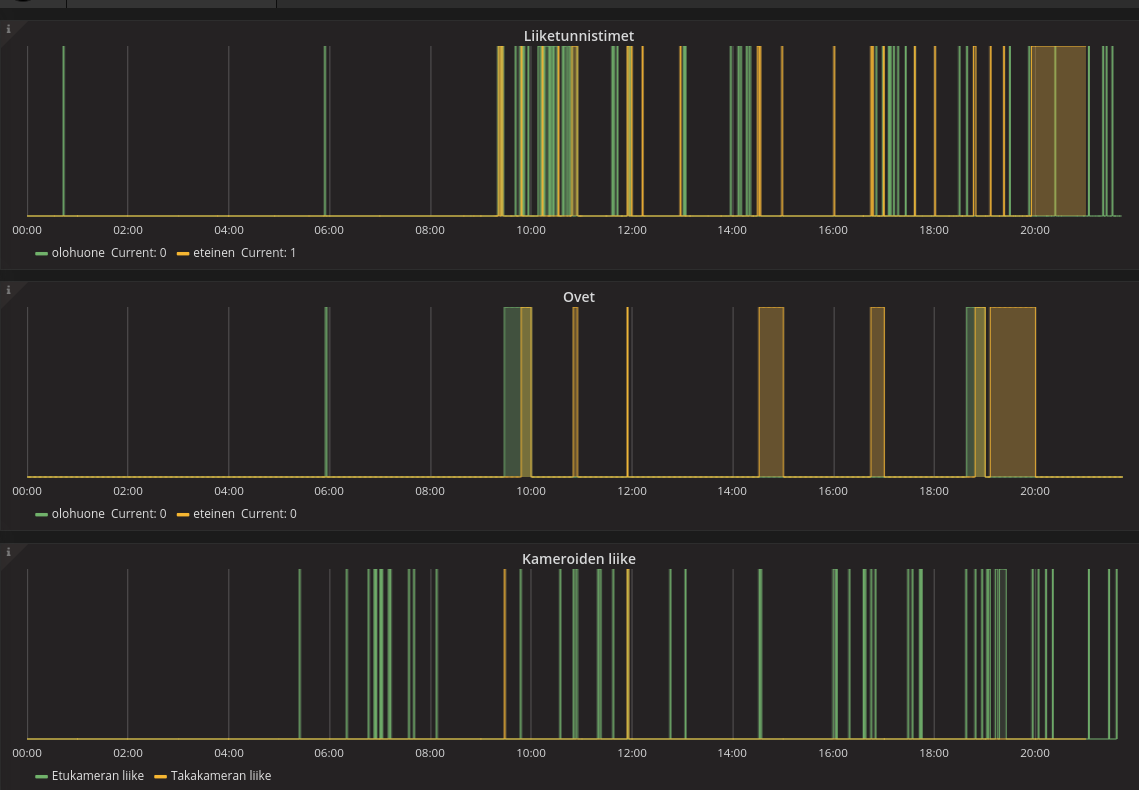Click the orange door-open block near 14:45 in Ovet
1139x790 pixels.
[x=770, y=392]
